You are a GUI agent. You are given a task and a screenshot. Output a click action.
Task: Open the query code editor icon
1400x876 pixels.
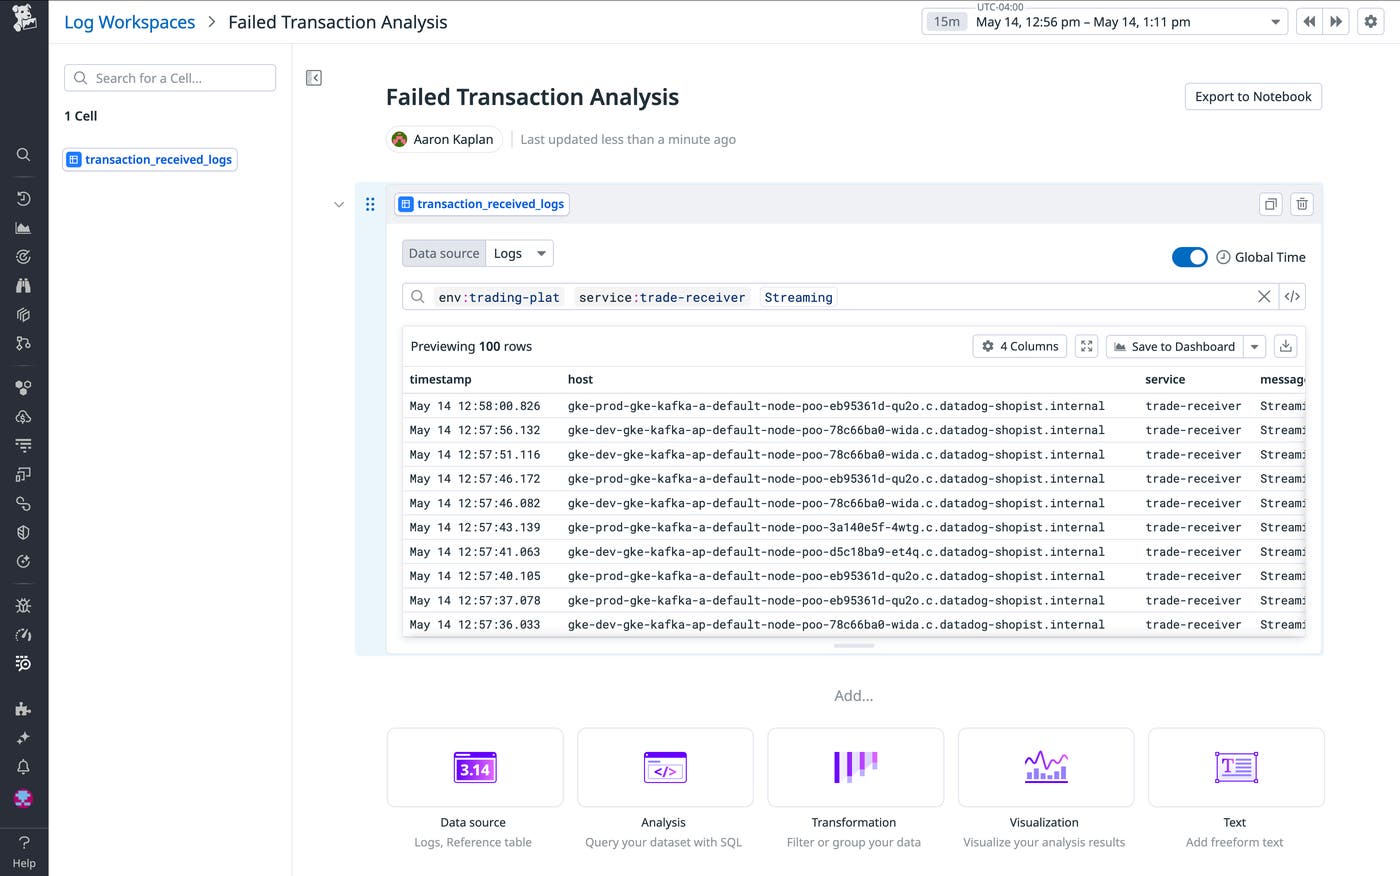tap(1292, 297)
